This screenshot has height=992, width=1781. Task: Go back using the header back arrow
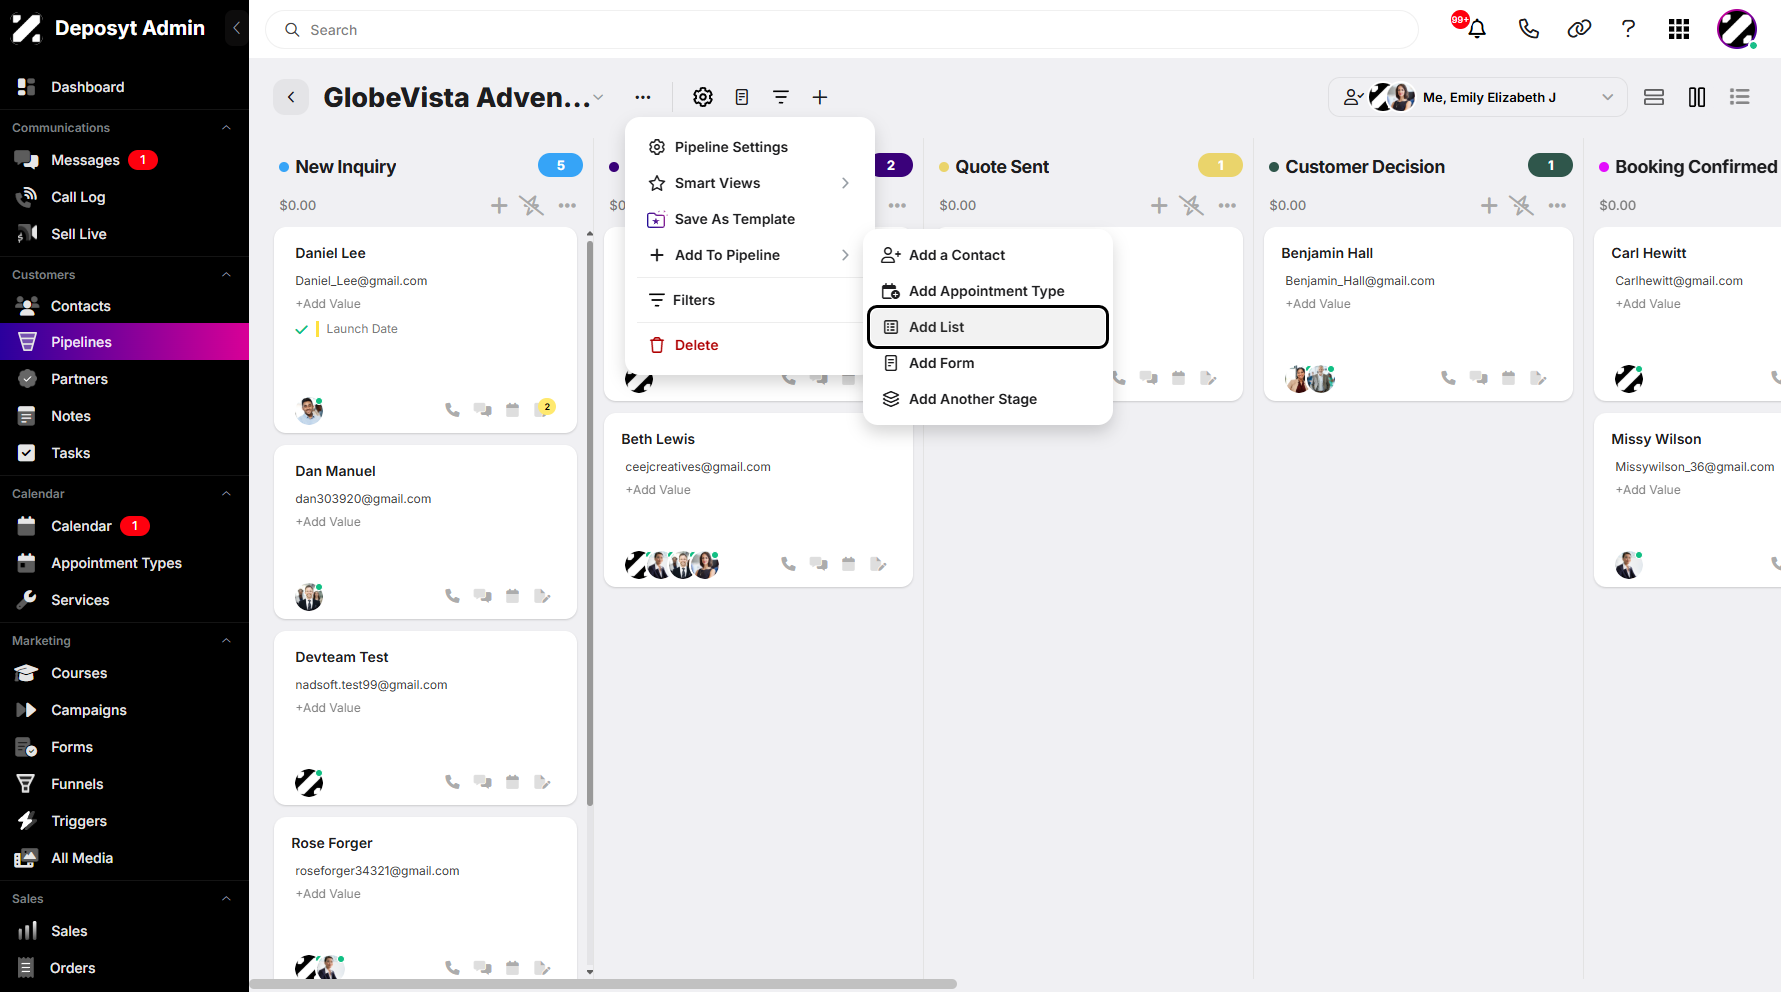click(x=291, y=97)
